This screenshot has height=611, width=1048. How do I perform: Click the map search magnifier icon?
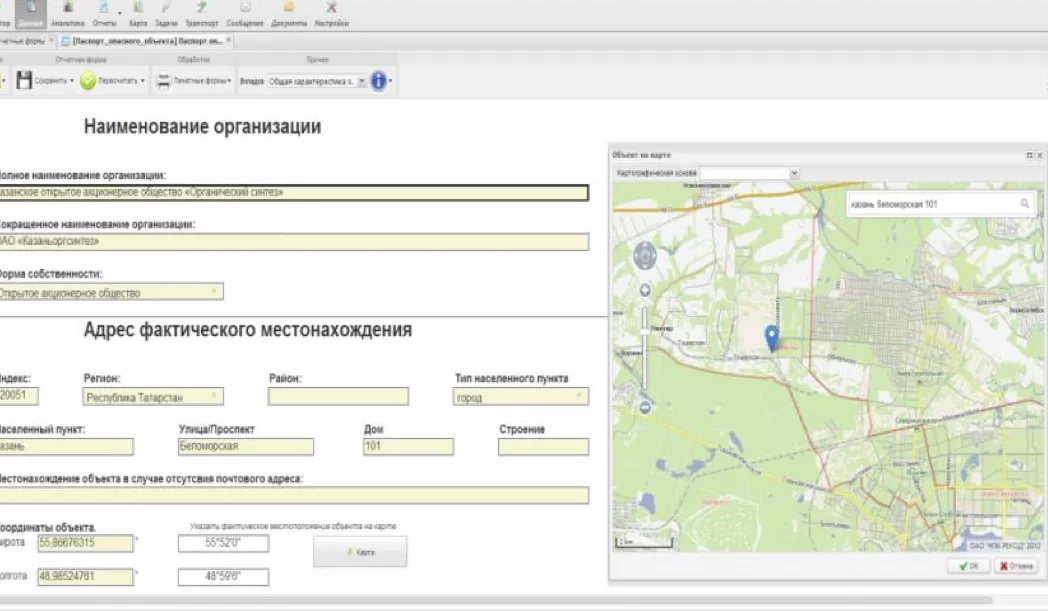point(1025,204)
